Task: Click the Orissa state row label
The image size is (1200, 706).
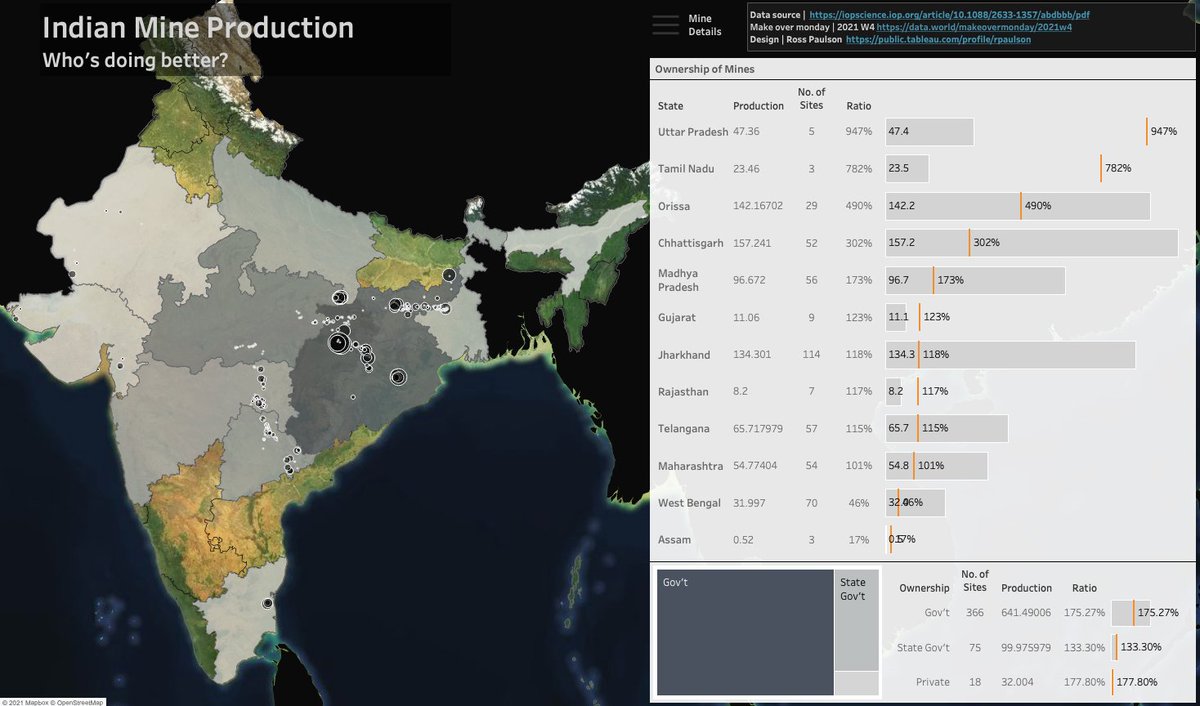Action: coord(674,206)
